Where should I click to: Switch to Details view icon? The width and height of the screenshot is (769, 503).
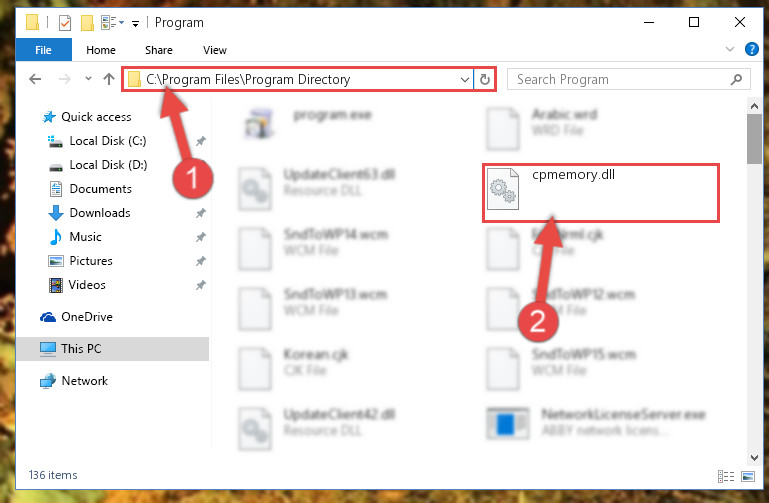click(x=725, y=476)
